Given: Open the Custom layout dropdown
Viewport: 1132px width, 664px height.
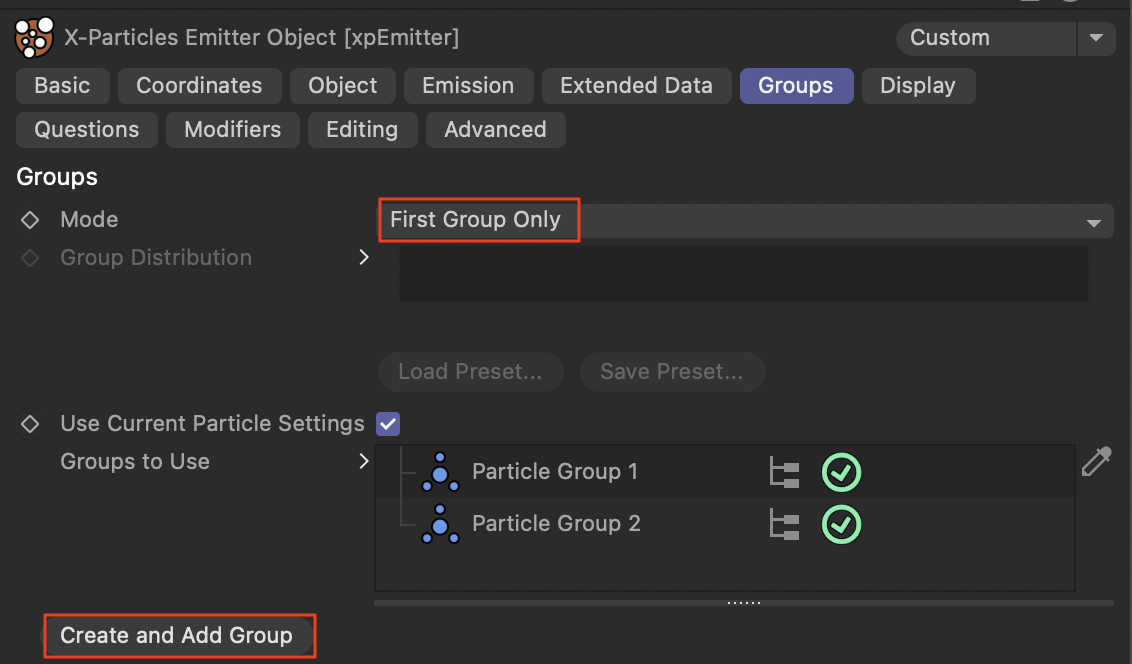Looking at the screenshot, I should [x=986, y=38].
